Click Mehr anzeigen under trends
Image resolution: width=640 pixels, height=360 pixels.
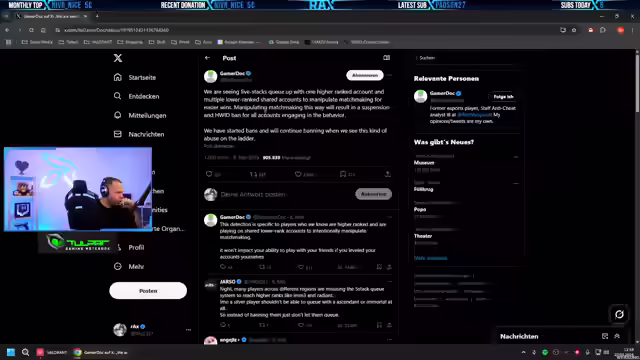(x=431, y=258)
